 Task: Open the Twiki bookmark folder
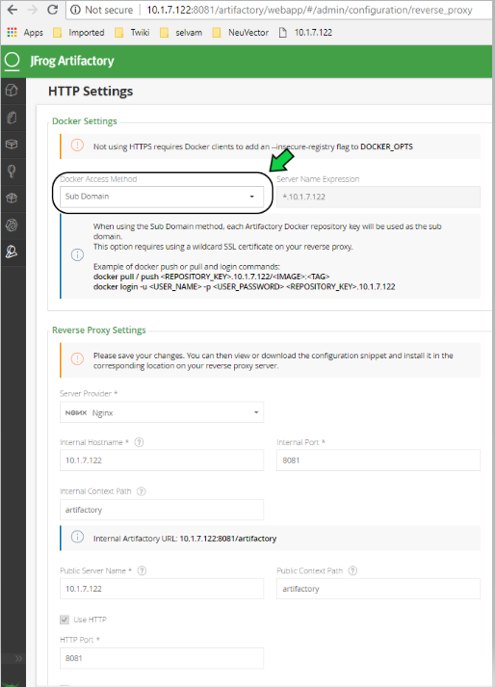tap(132, 32)
